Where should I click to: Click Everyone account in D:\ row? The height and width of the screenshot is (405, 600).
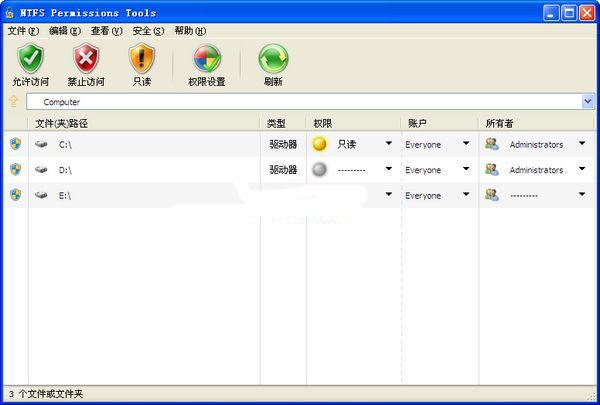(423, 170)
